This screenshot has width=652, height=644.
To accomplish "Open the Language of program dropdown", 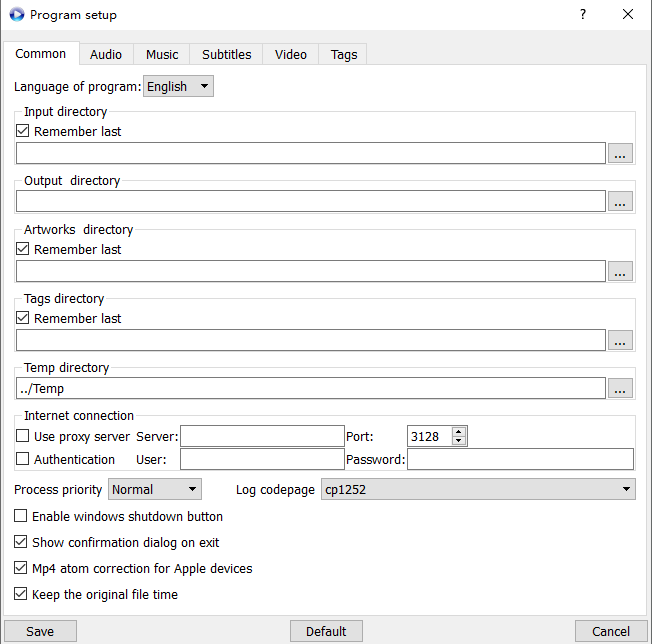I will (178, 87).
